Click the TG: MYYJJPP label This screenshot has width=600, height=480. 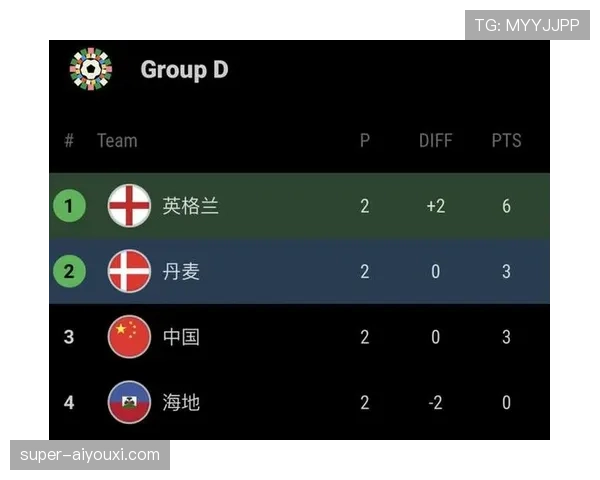point(527,25)
